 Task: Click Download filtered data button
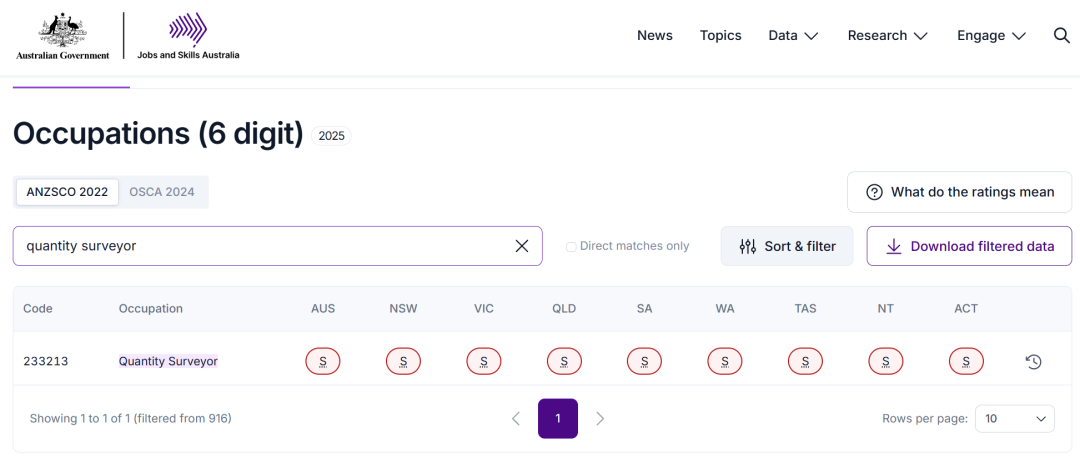pyautogui.click(x=969, y=246)
